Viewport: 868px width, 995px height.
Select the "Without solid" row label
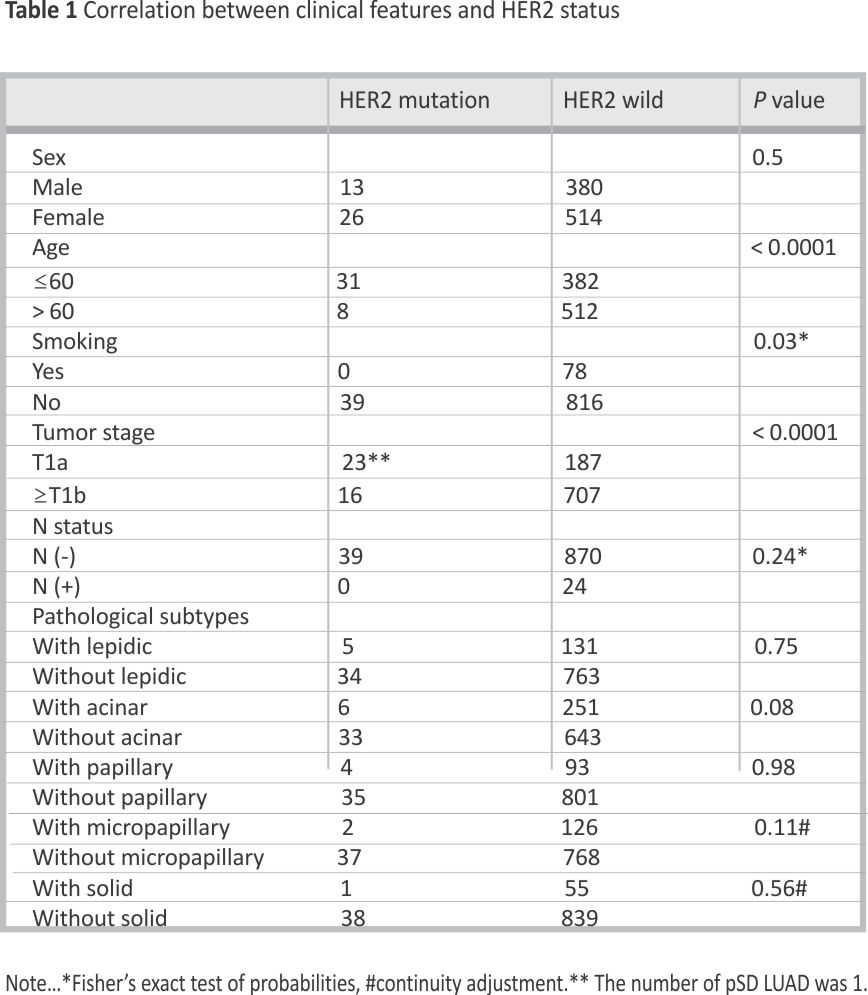[100, 917]
